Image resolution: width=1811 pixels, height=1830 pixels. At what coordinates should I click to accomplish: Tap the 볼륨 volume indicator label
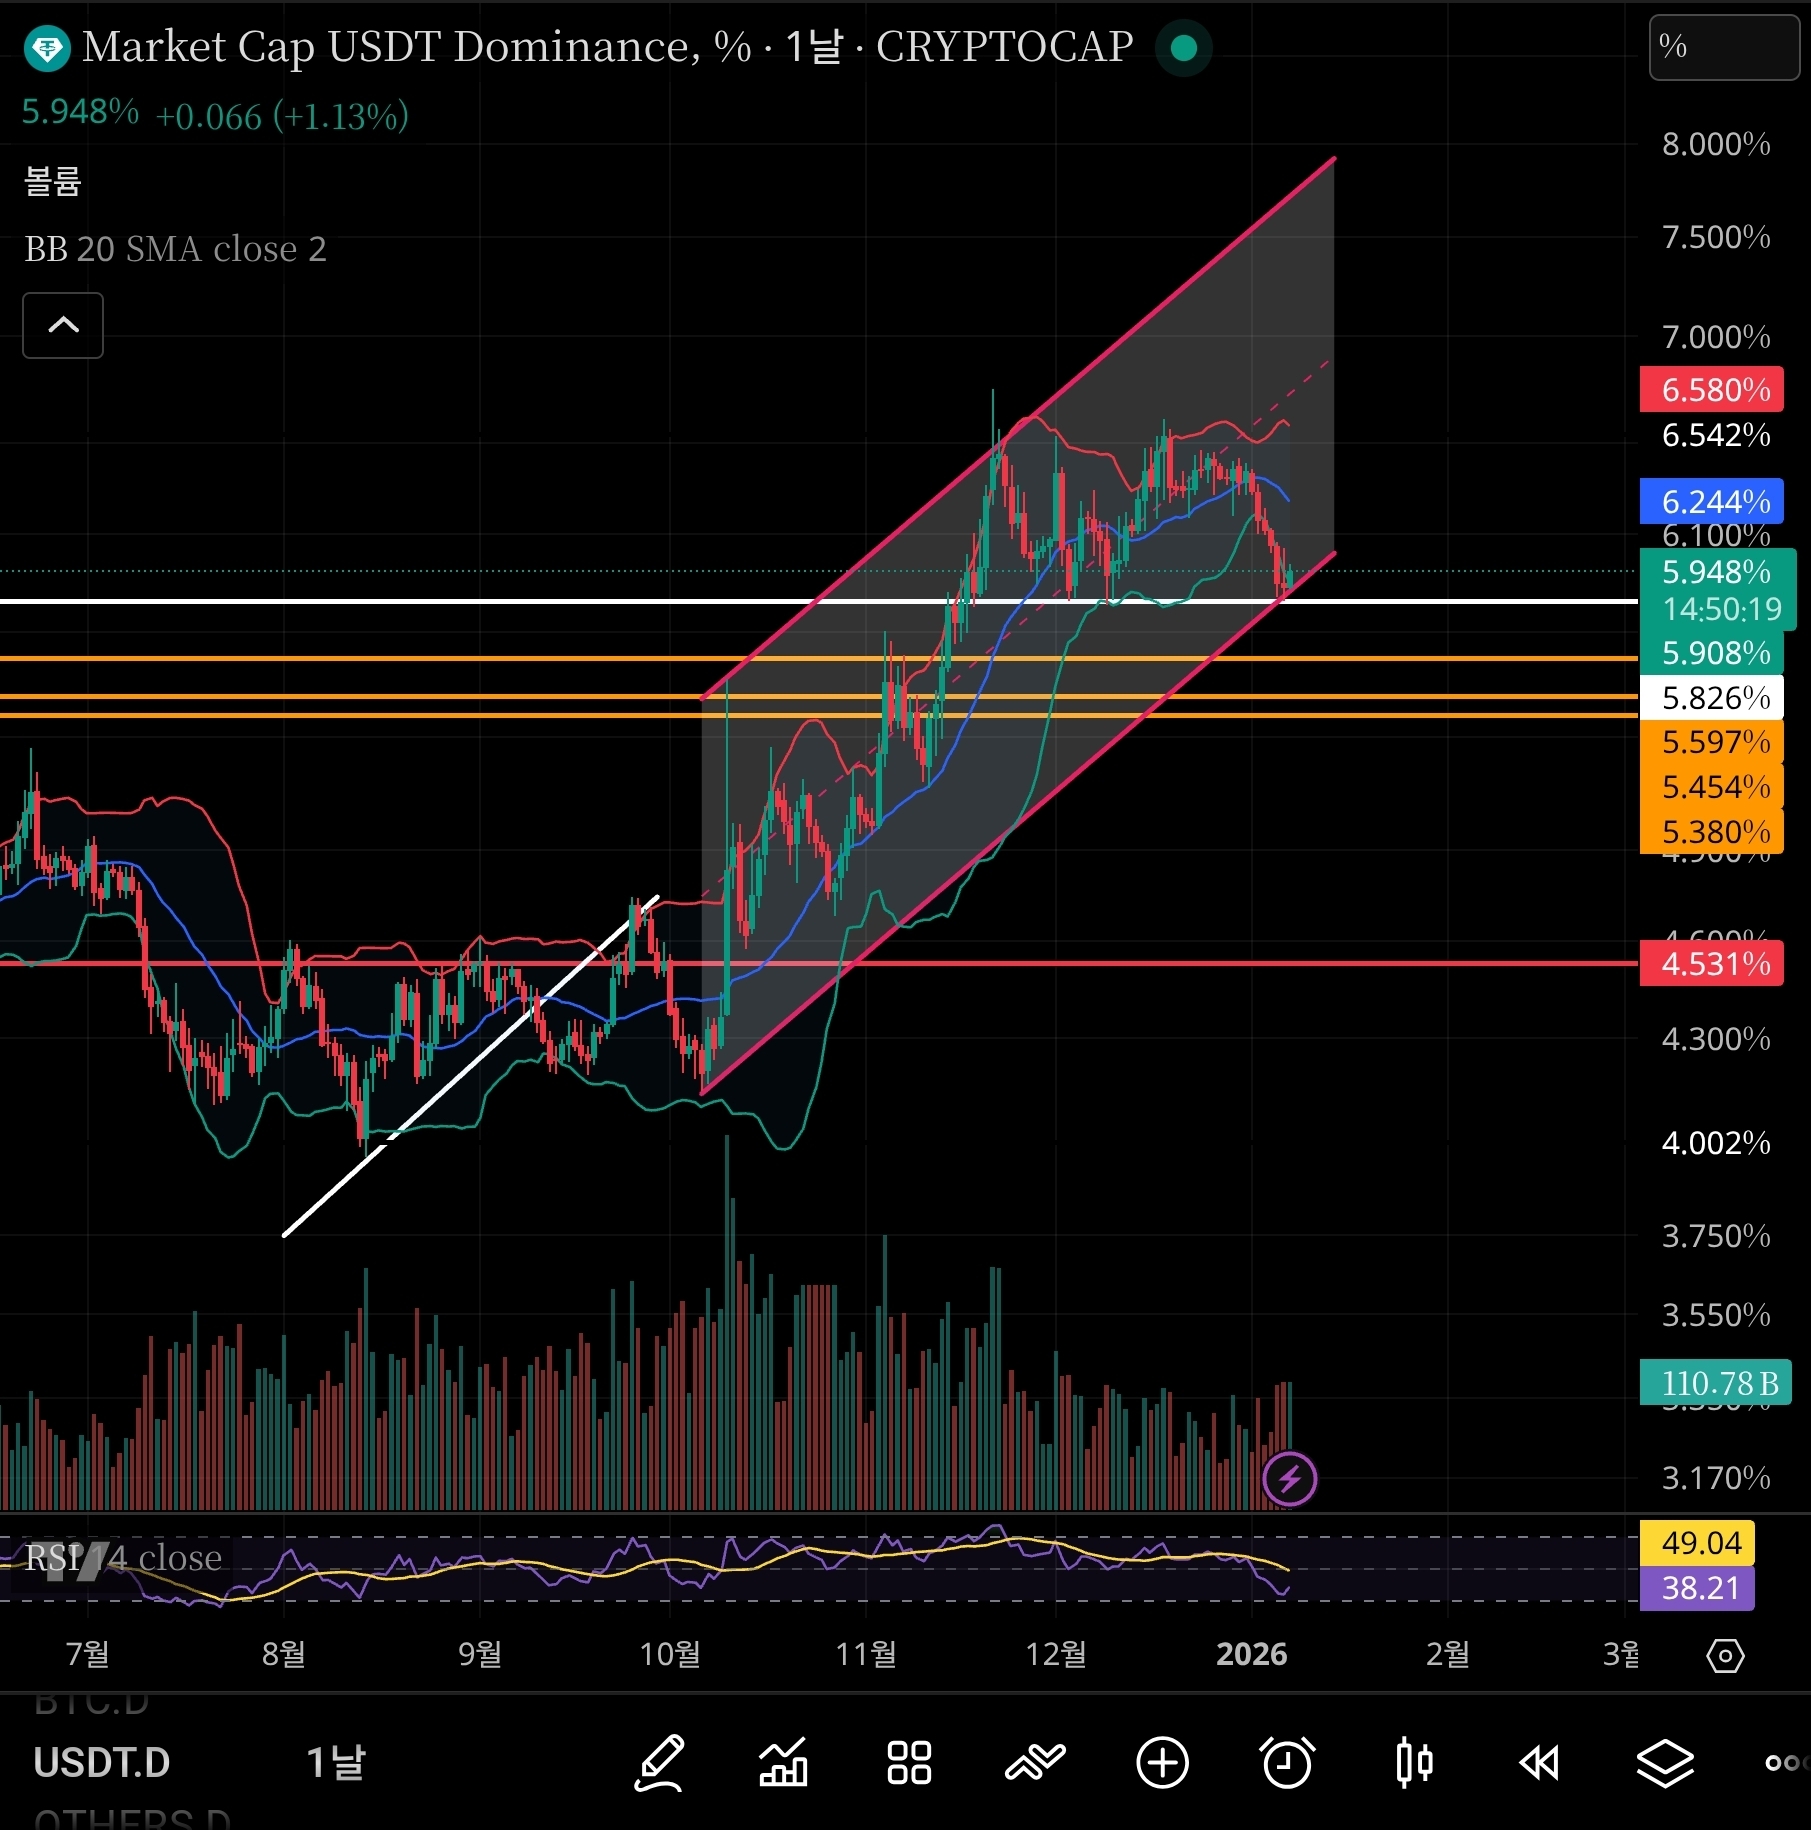(x=52, y=181)
